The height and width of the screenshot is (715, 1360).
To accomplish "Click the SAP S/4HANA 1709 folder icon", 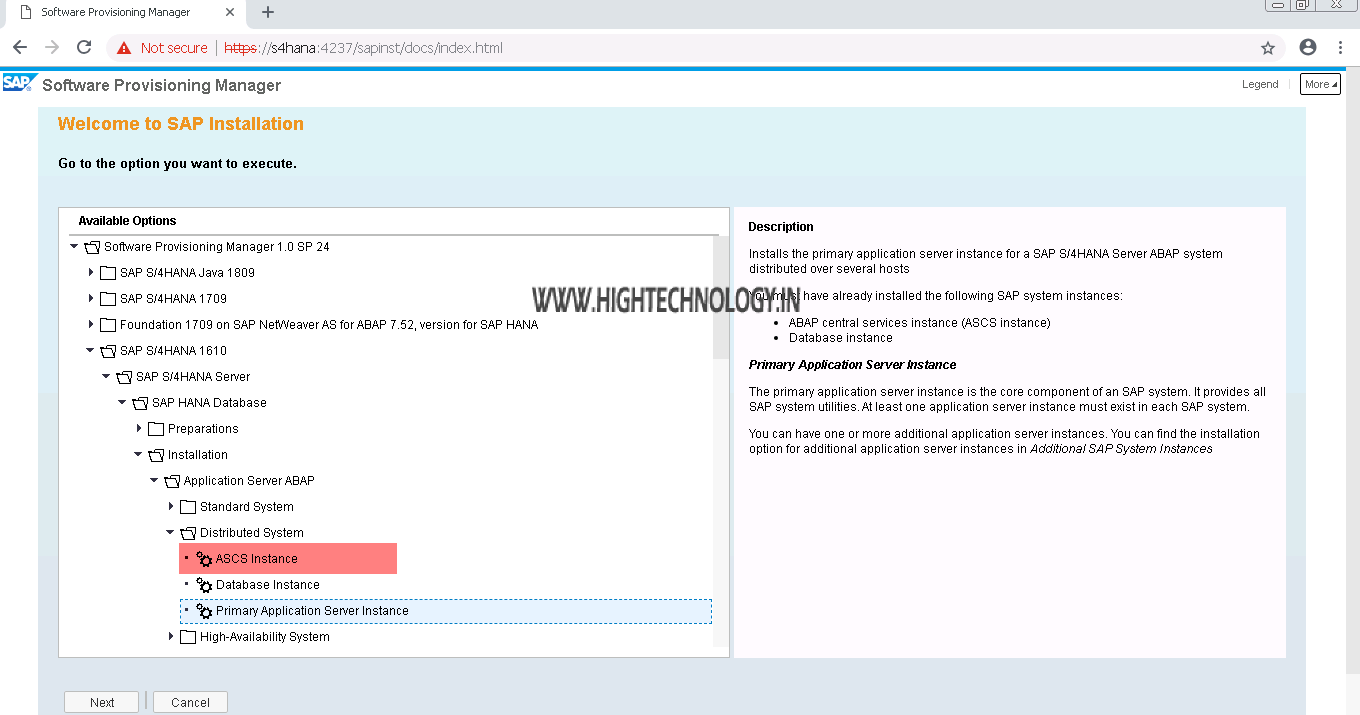I will [x=108, y=299].
